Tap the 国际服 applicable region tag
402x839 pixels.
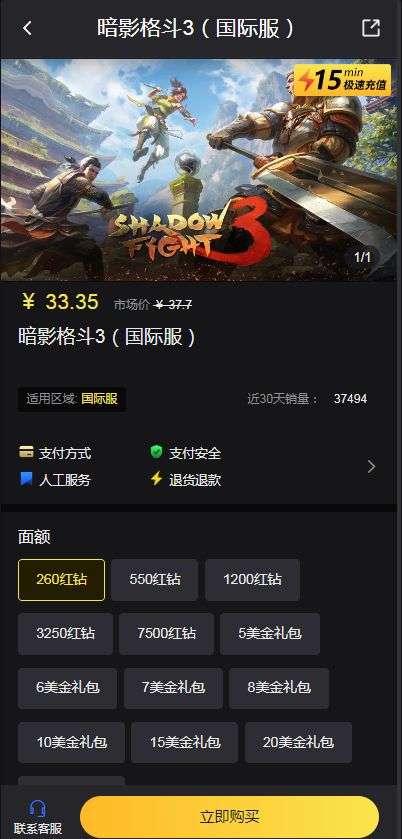coord(100,399)
